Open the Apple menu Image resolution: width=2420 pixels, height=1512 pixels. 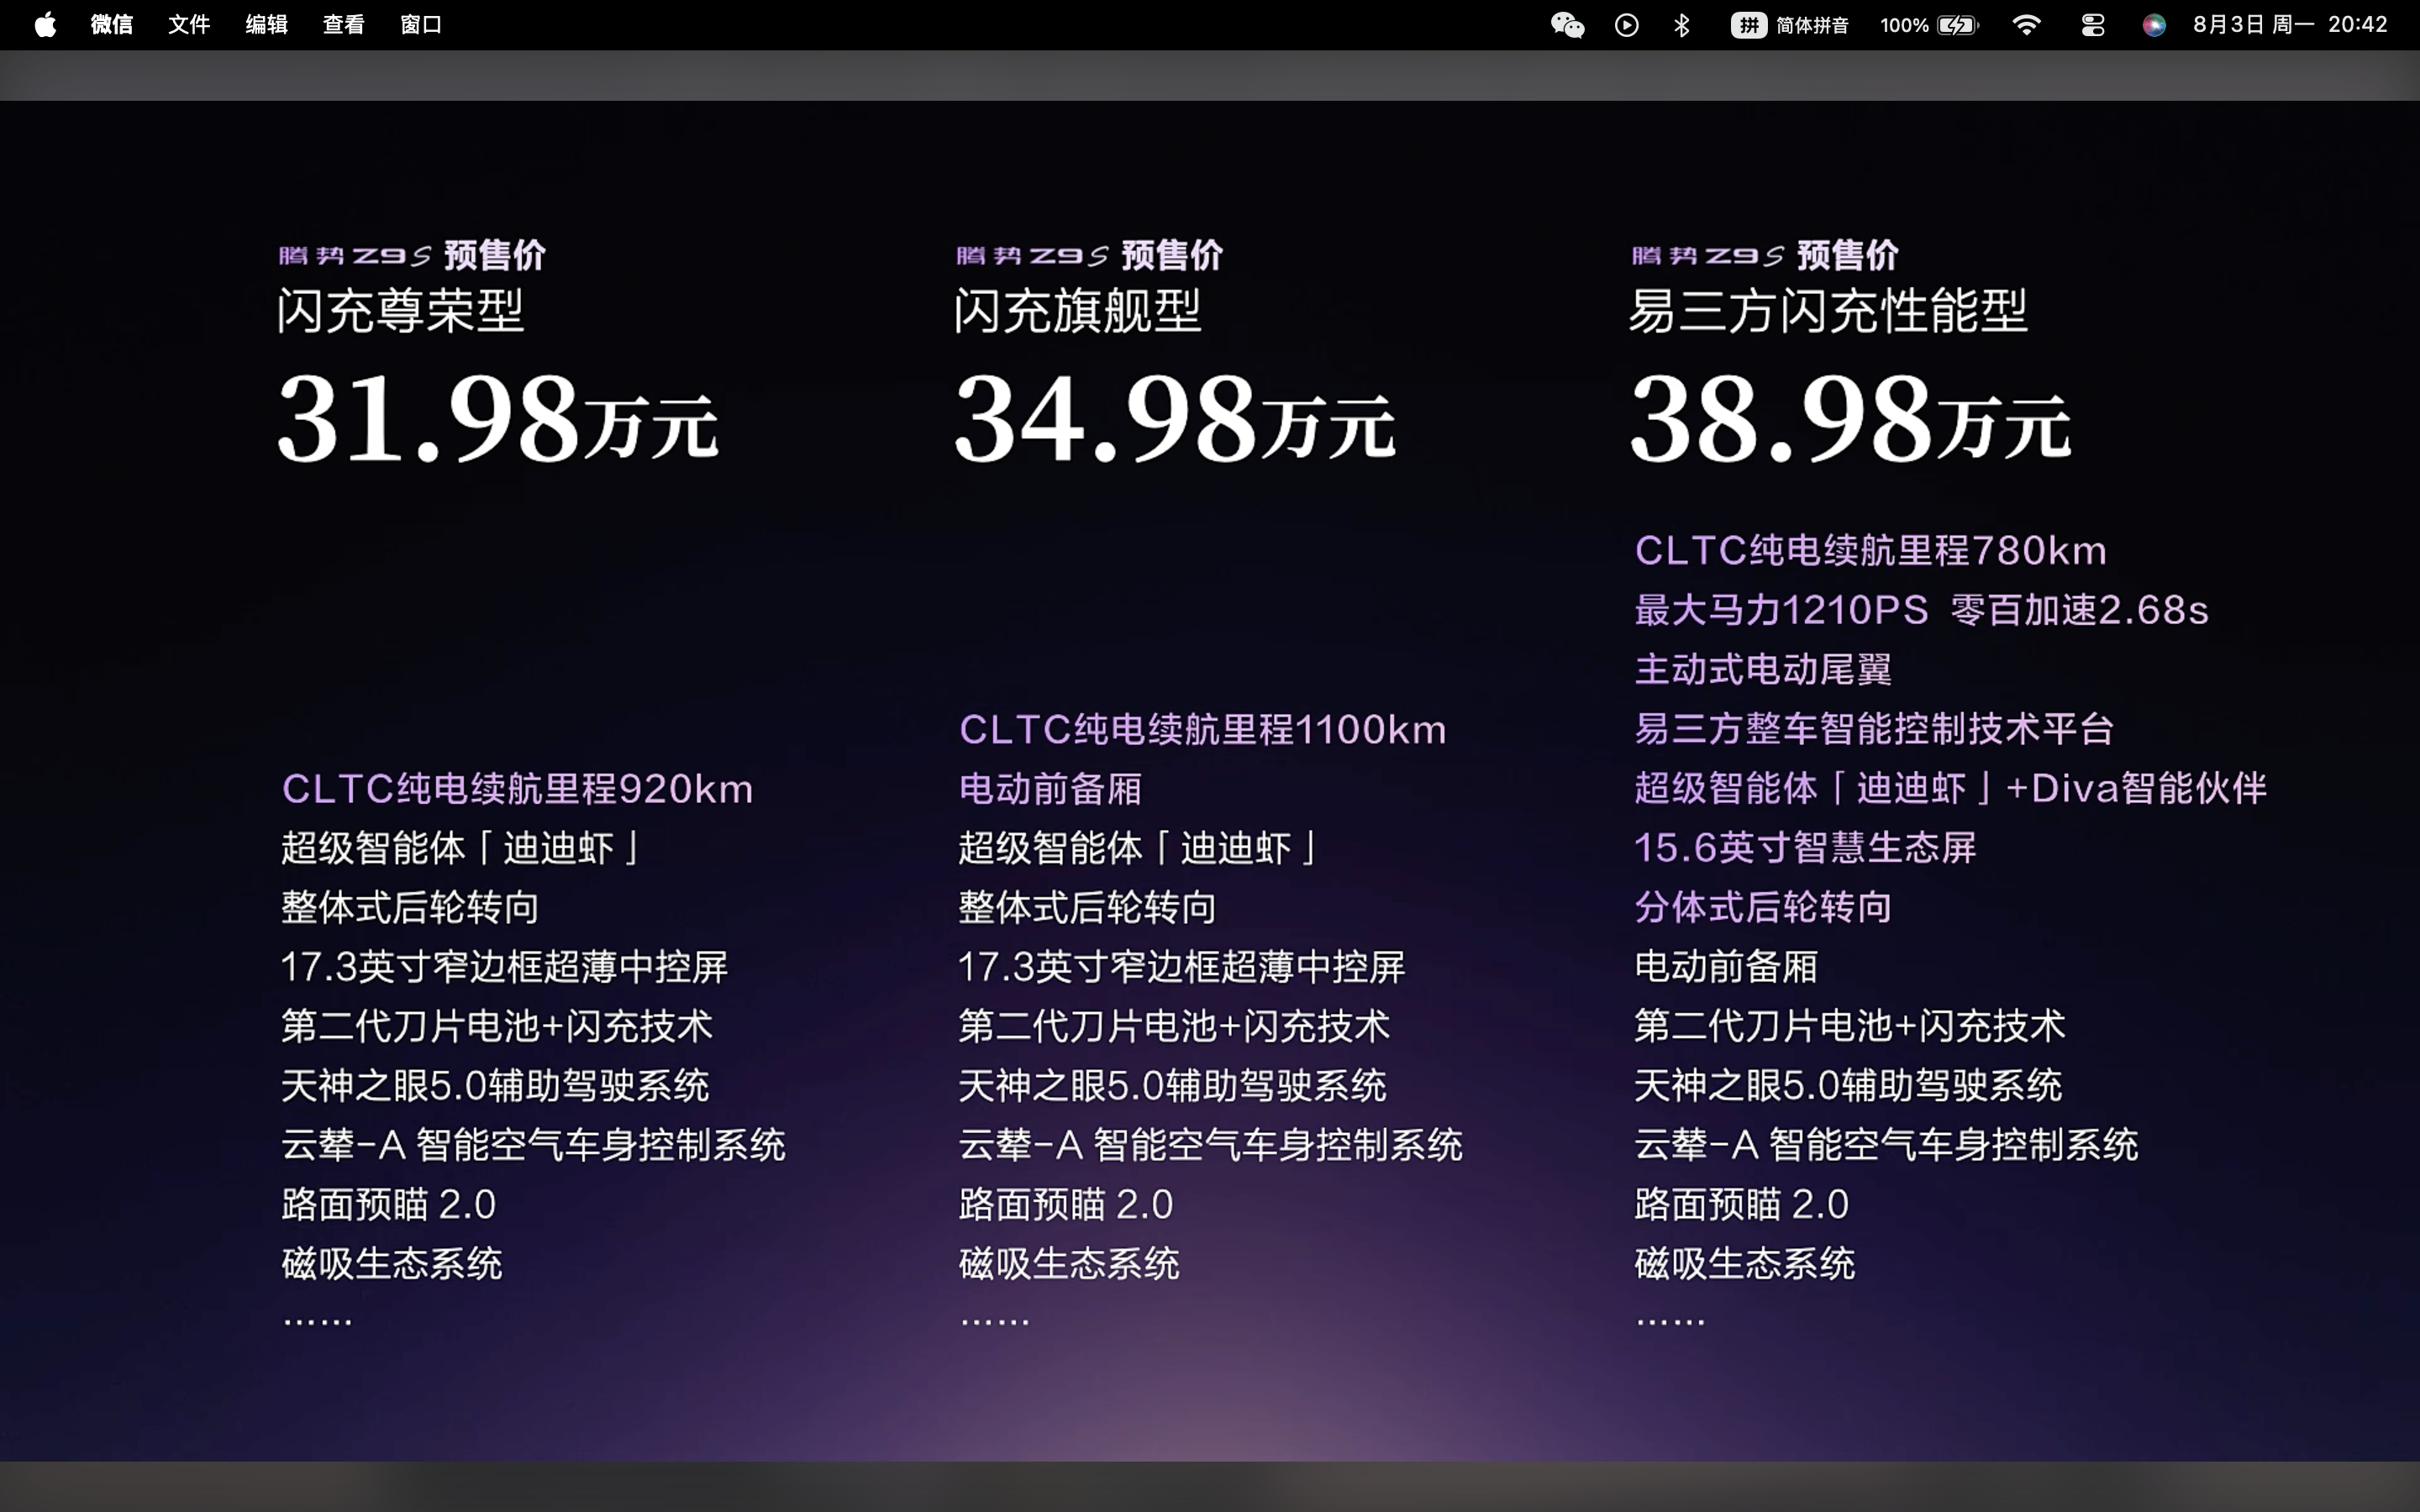(x=45, y=25)
